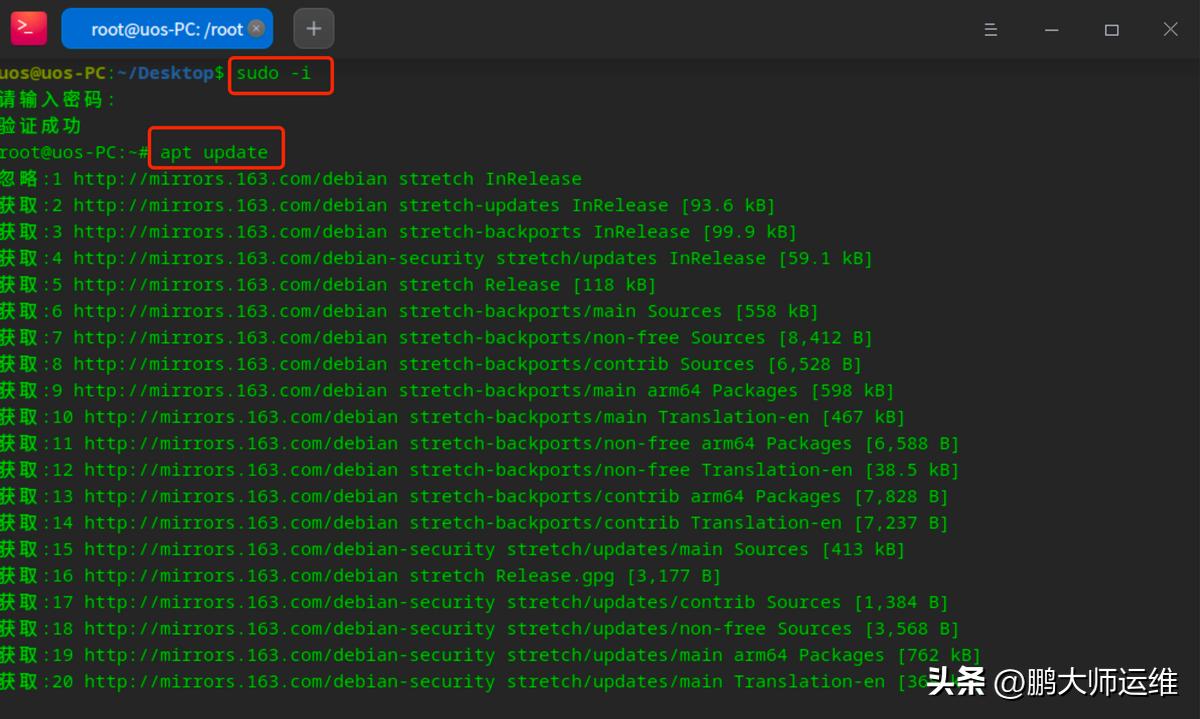Click the minimize window icon
Image resolution: width=1200 pixels, height=719 pixels.
1051,29
